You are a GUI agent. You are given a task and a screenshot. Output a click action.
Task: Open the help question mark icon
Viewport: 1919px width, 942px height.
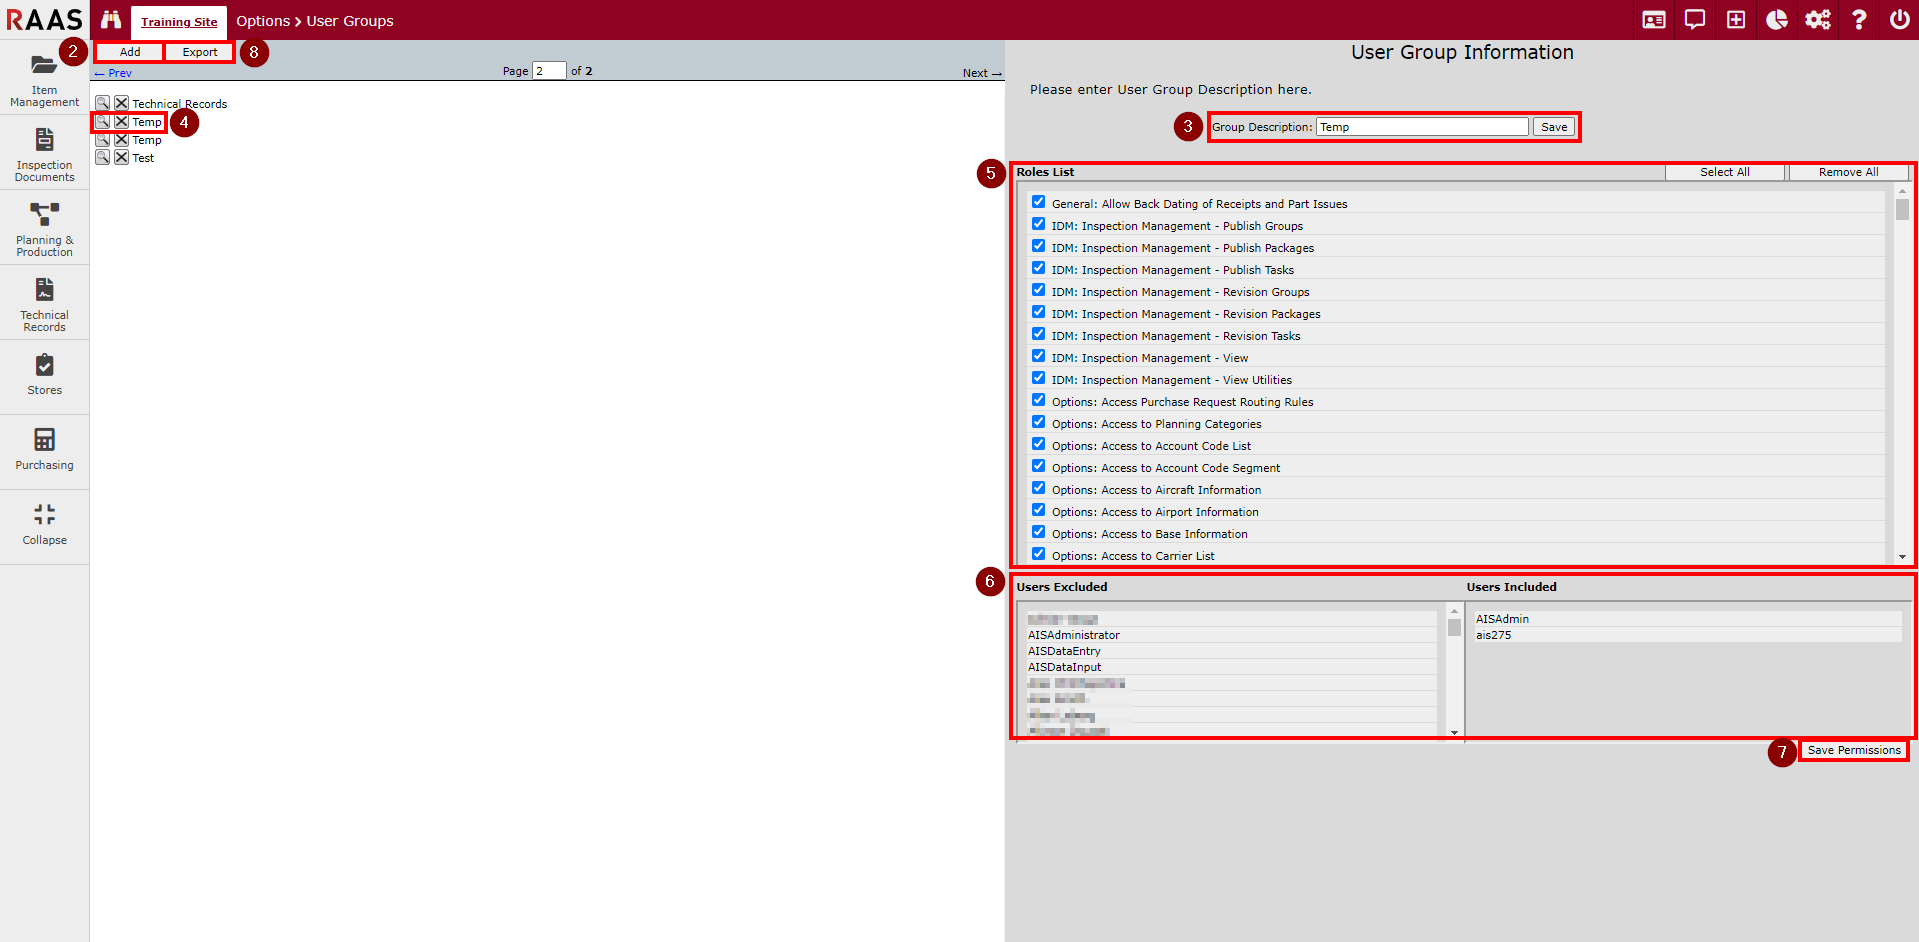(1858, 20)
